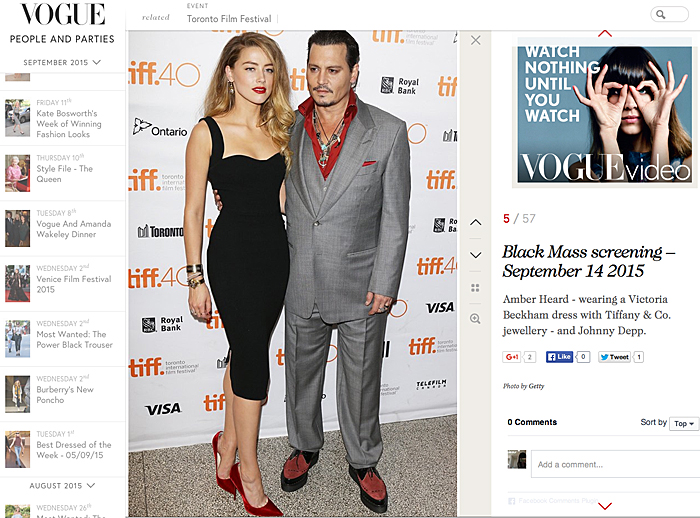Click the main Black Mass screening photo
The image size is (700, 518).
[x=293, y=274]
